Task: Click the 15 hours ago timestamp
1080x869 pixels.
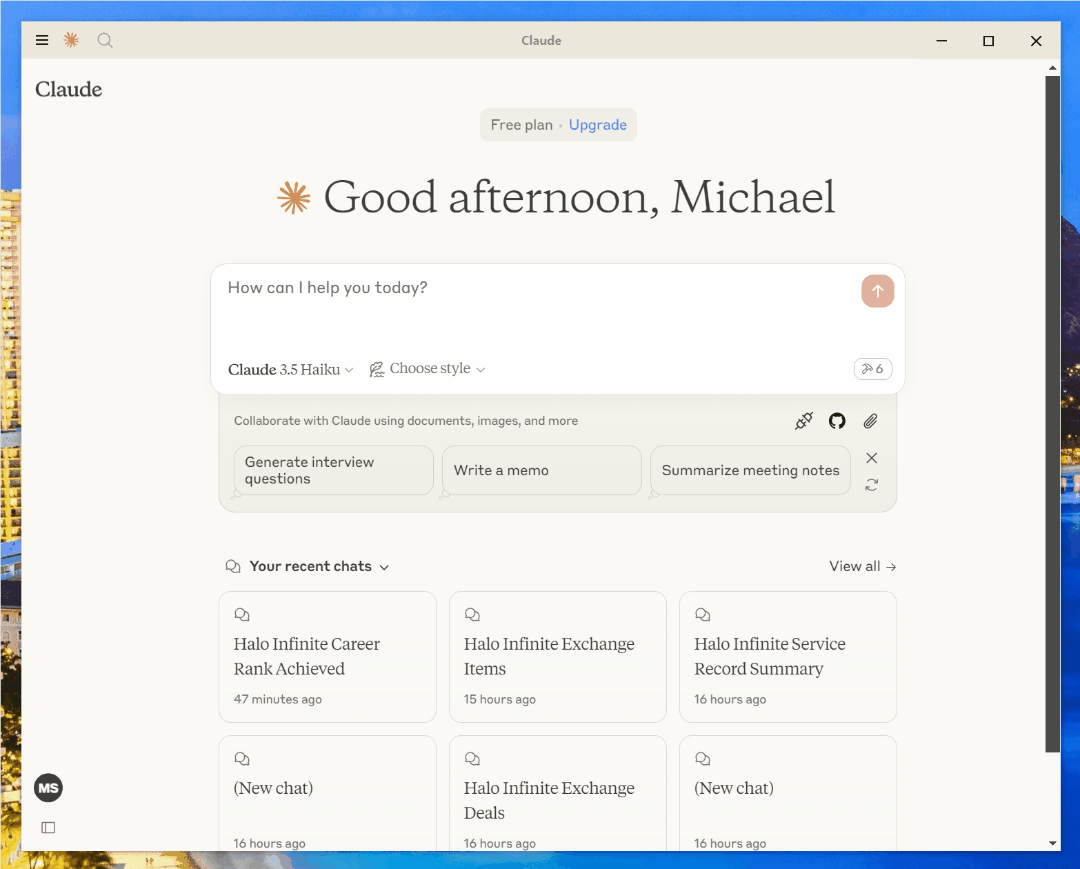Action: point(499,699)
